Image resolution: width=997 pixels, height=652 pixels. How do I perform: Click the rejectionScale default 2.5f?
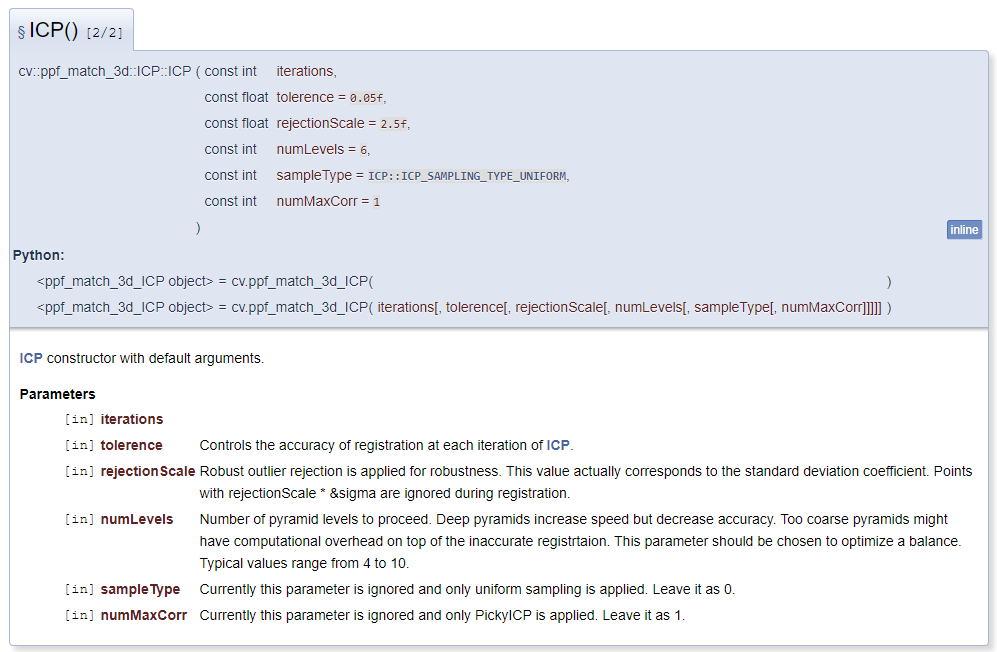[394, 124]
